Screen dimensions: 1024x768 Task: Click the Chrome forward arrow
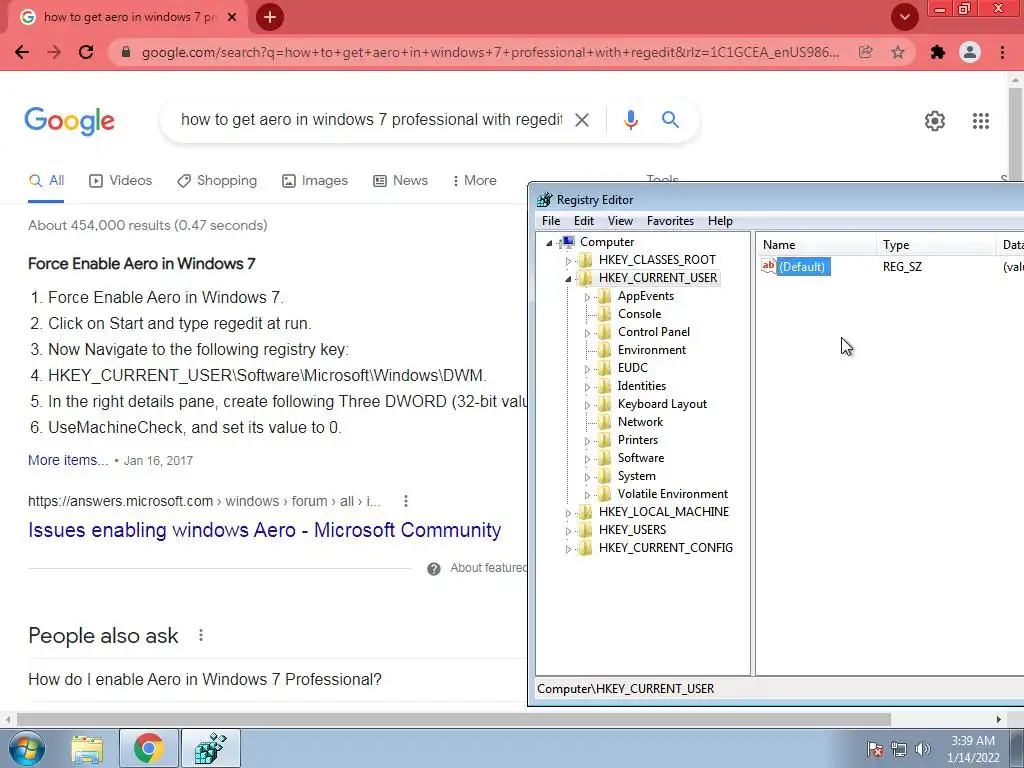coord(54,52)
